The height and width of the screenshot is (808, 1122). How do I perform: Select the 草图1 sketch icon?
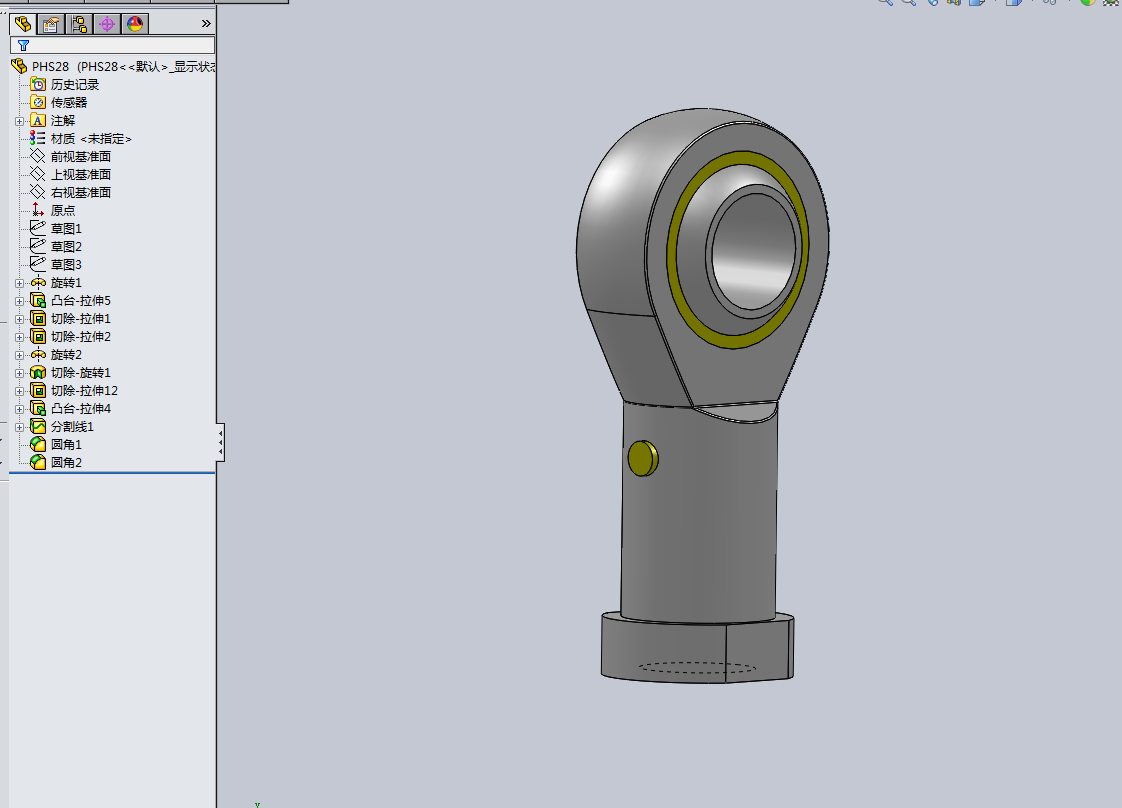pyautogui.click(x=38, y=228)
